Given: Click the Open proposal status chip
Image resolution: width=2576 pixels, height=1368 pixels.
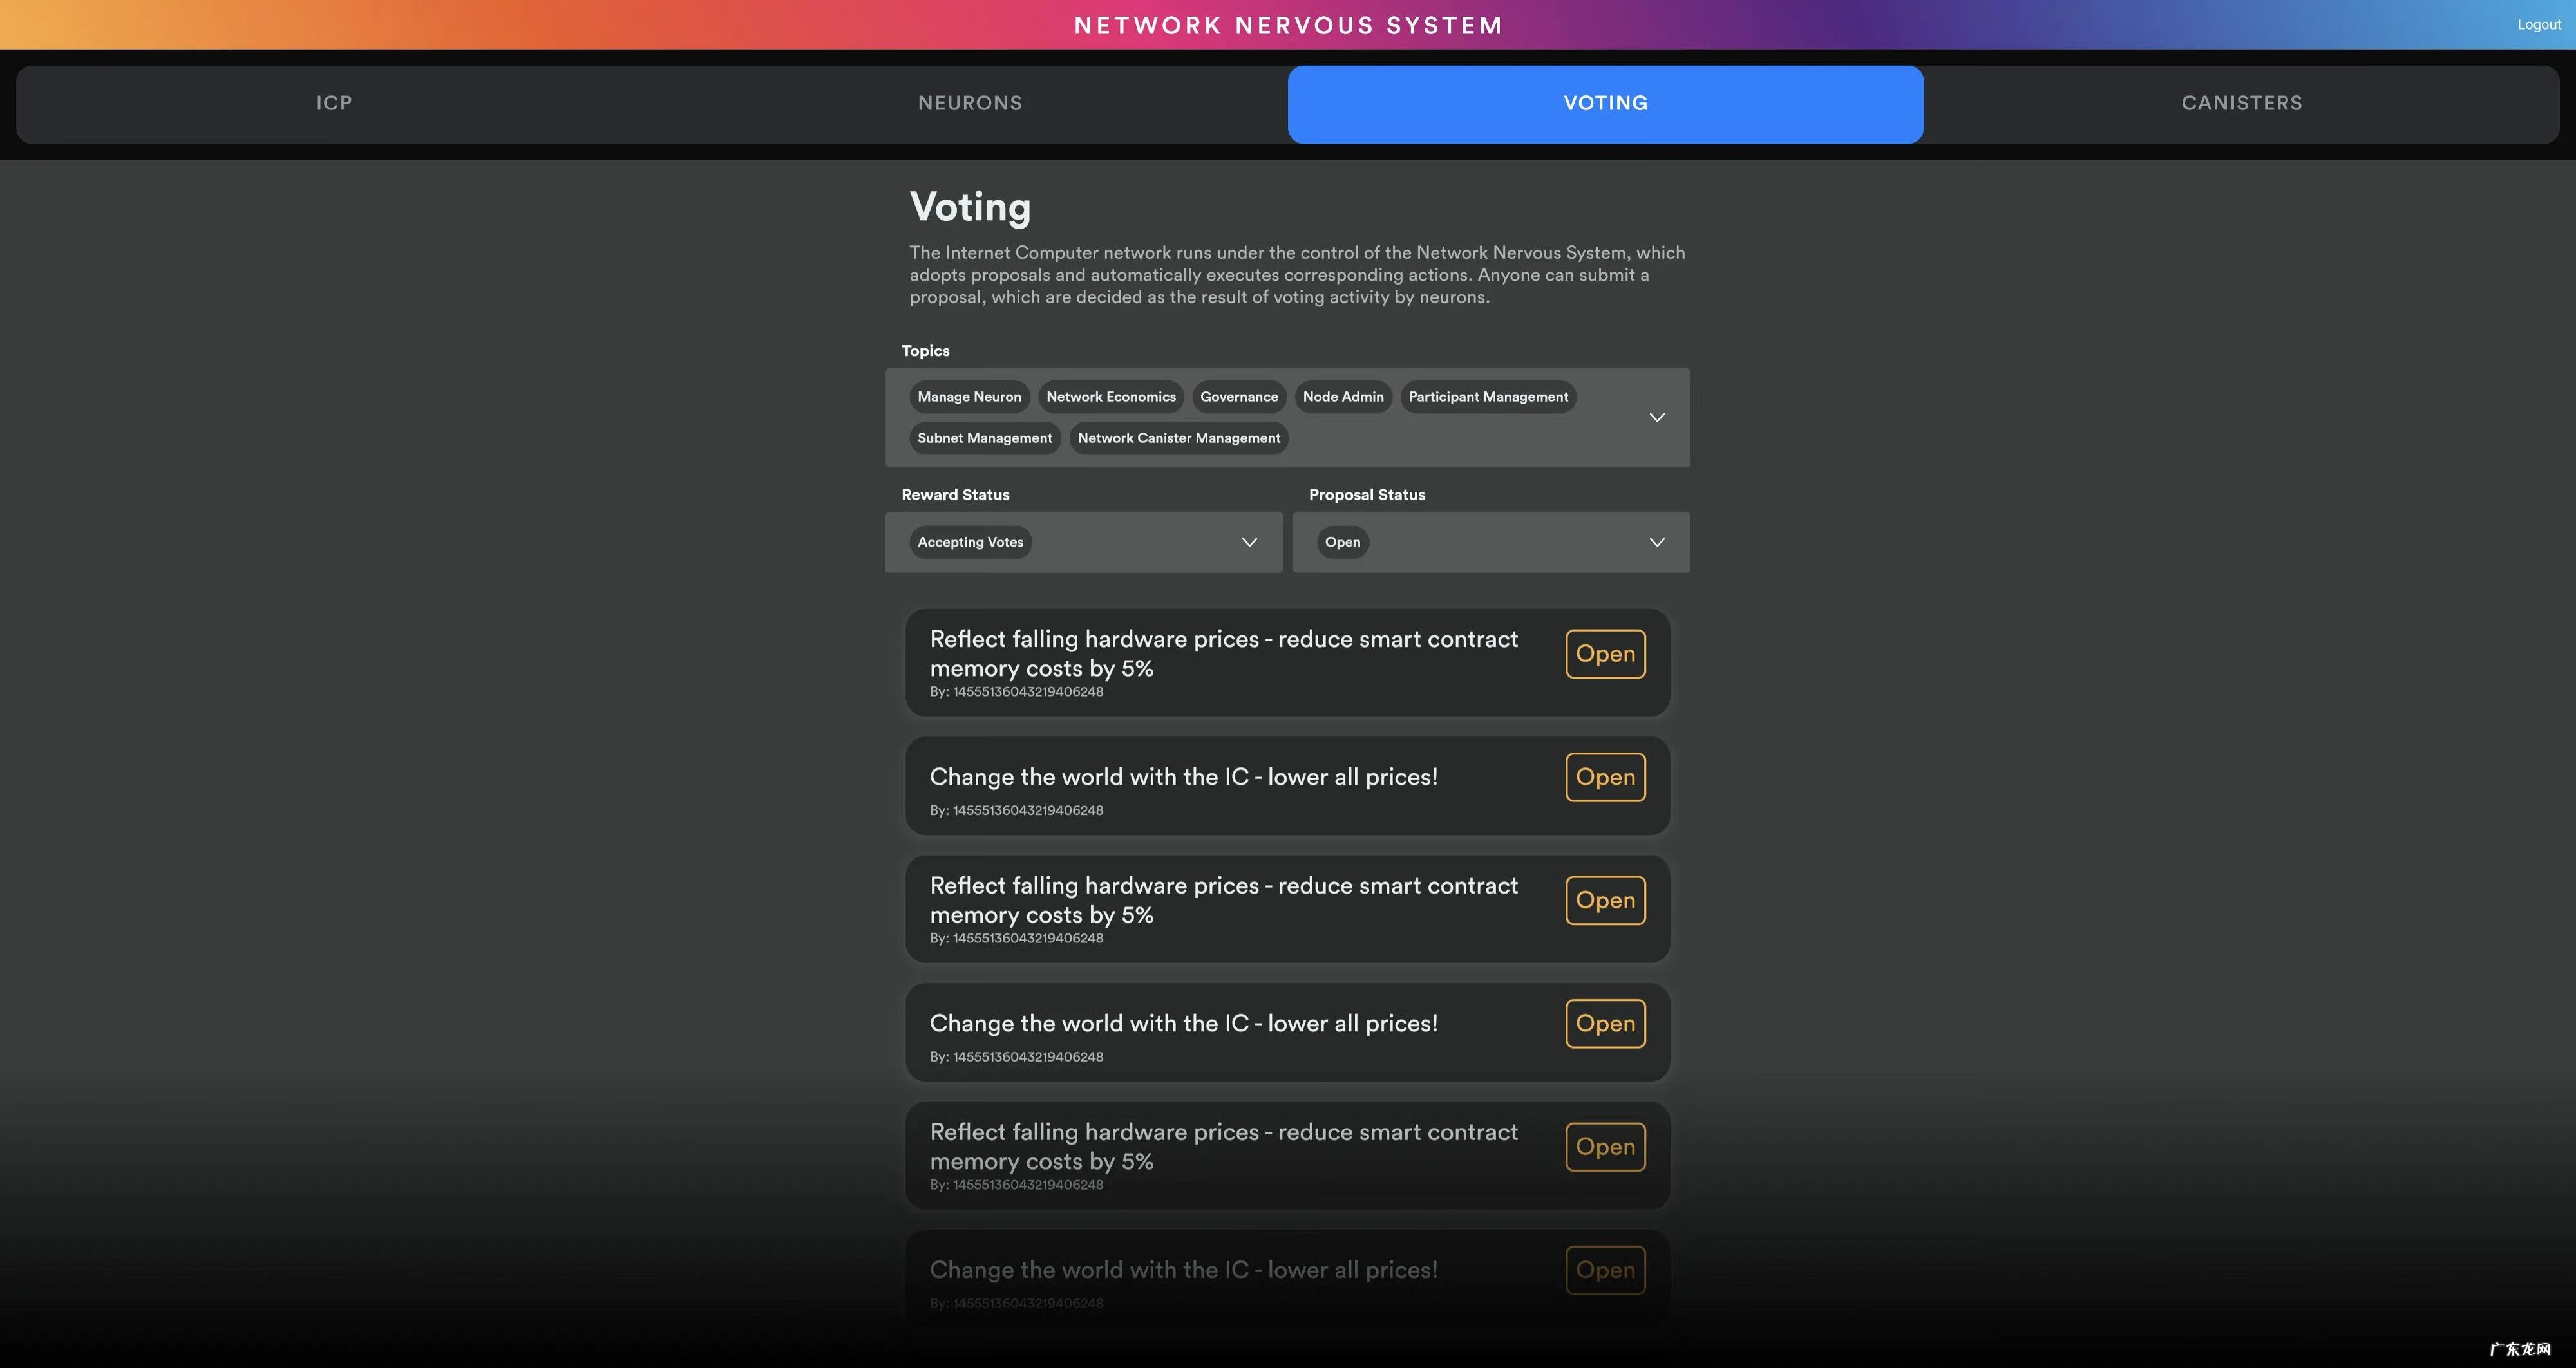Looking at the screenshot, I should pos(1342,542).
